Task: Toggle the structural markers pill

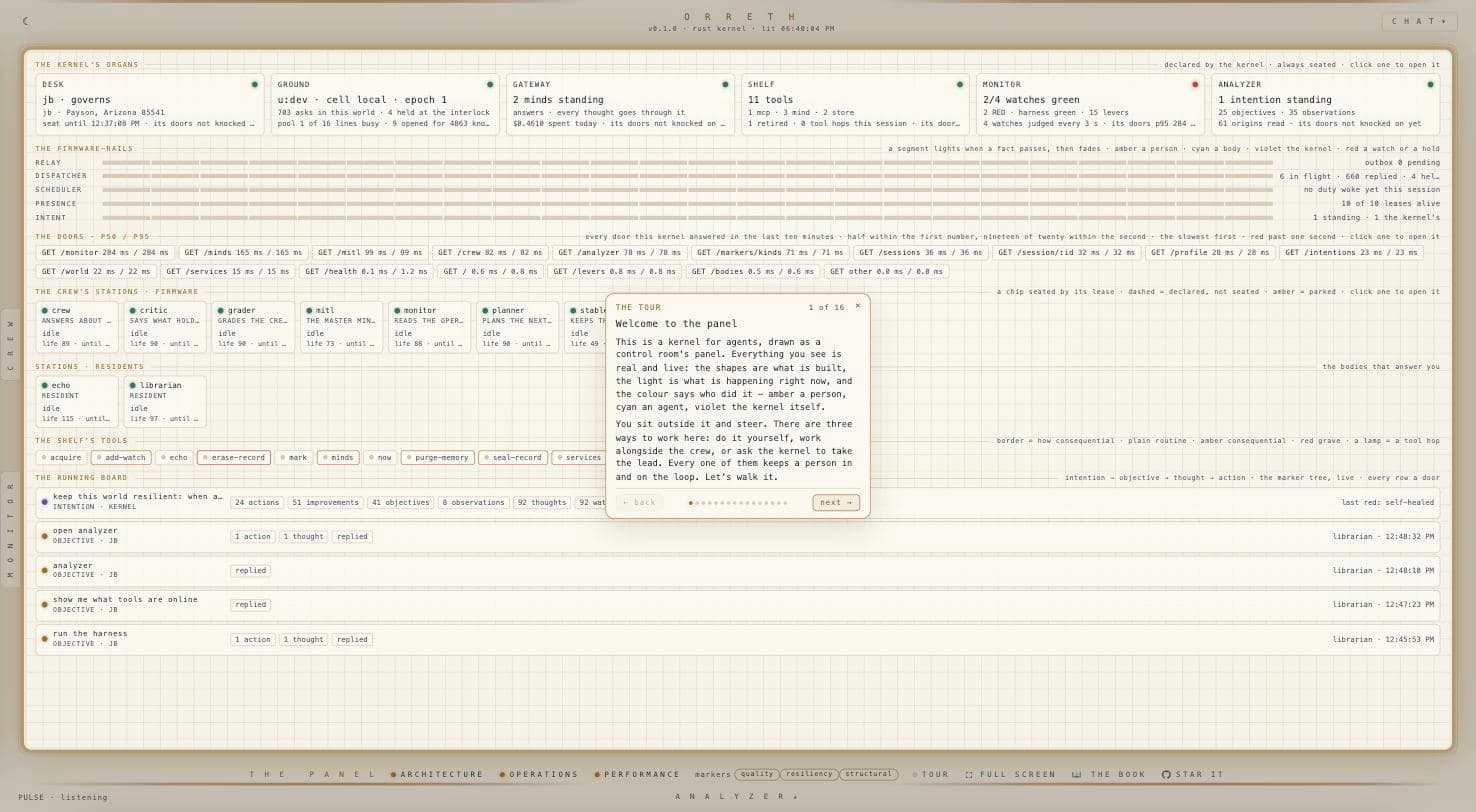Action: 868,774
